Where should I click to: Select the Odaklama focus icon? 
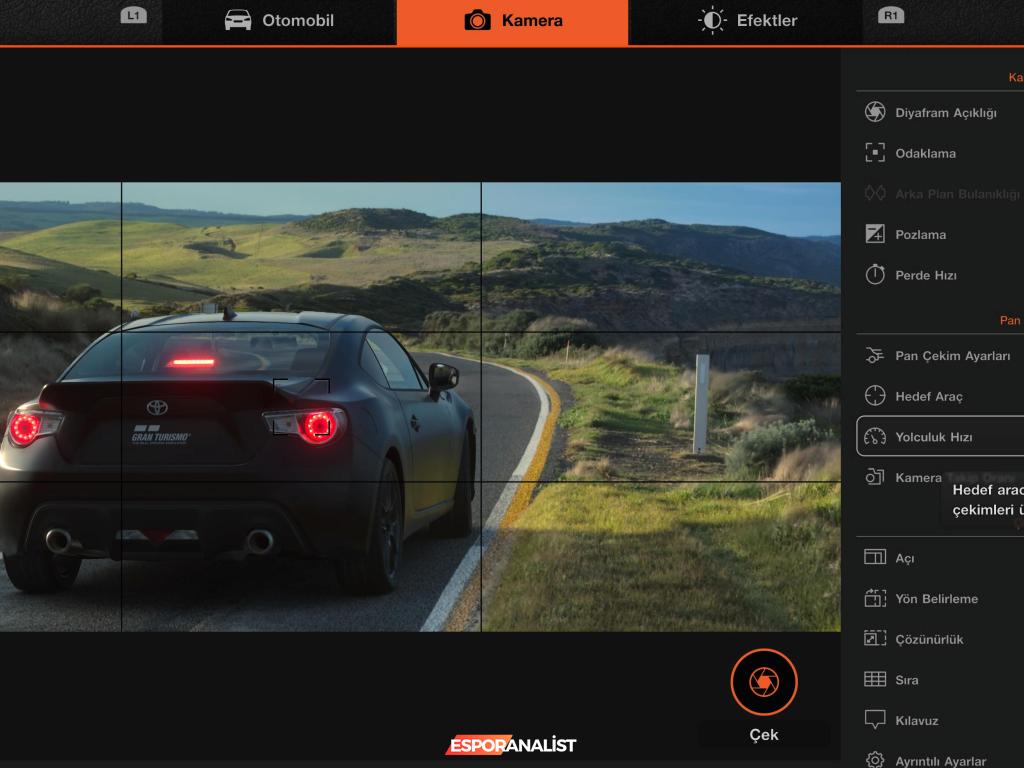875,153
